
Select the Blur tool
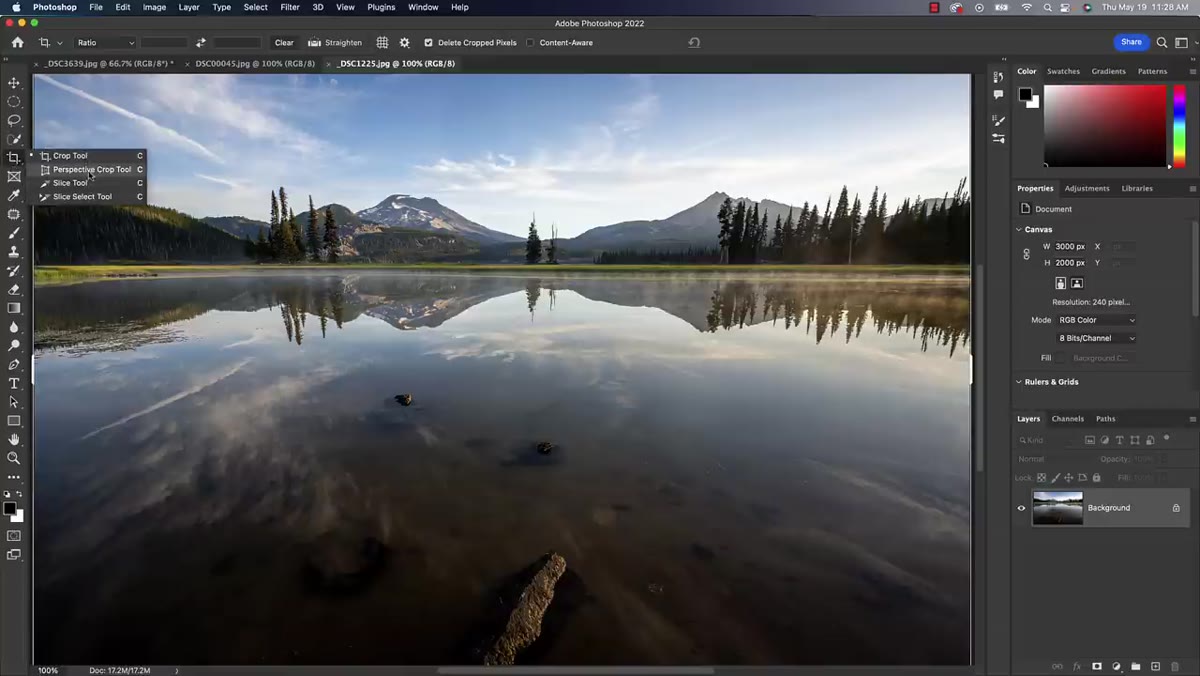[14, 327]
